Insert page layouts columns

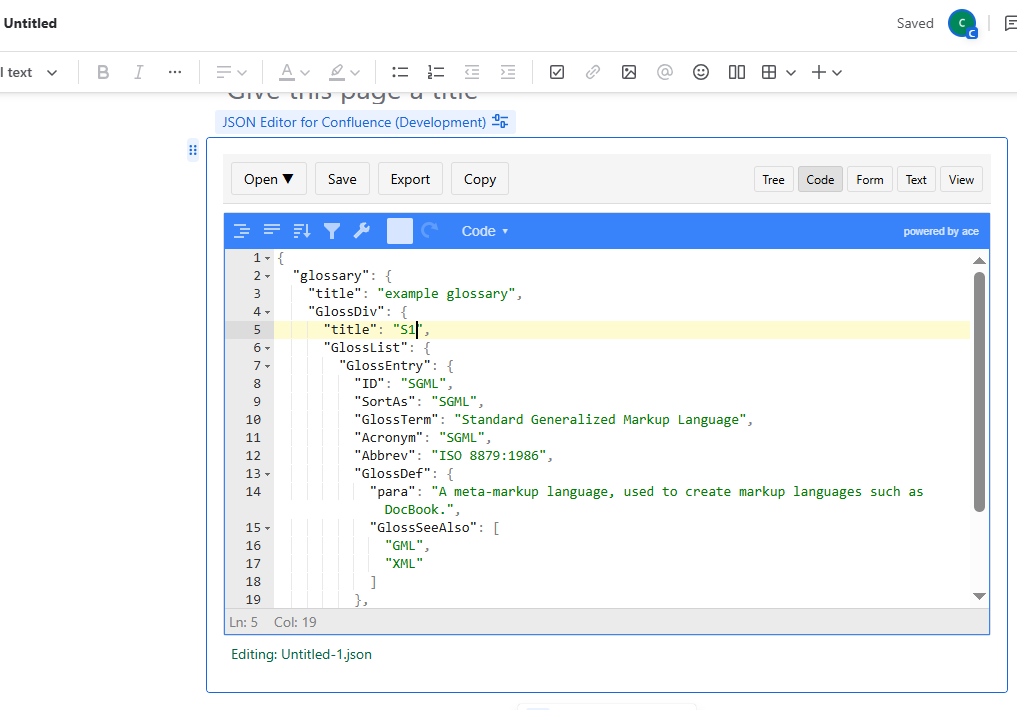[737, 72]
